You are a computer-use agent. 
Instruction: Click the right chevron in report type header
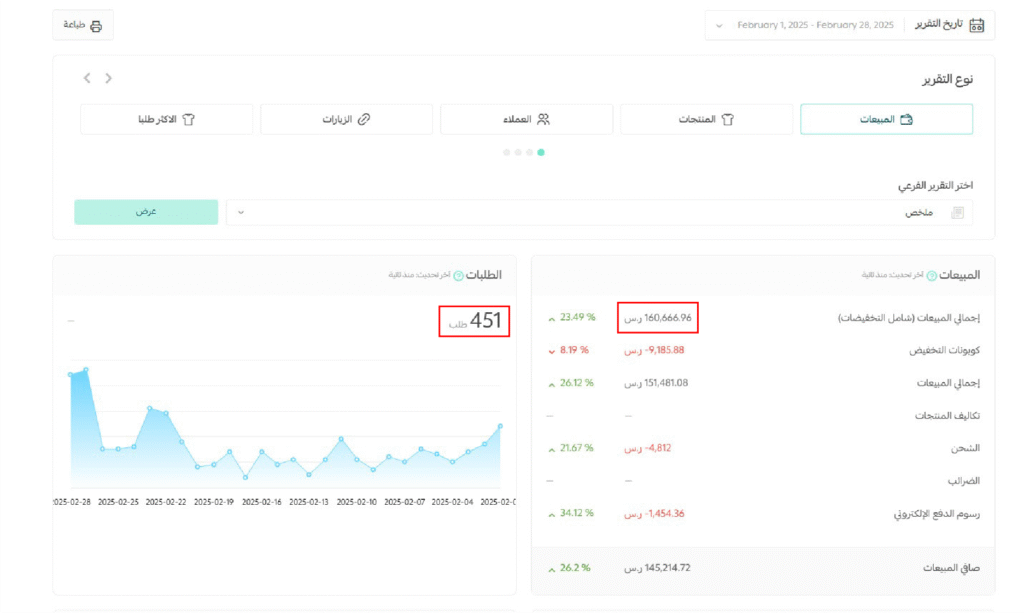pos(109,78)
